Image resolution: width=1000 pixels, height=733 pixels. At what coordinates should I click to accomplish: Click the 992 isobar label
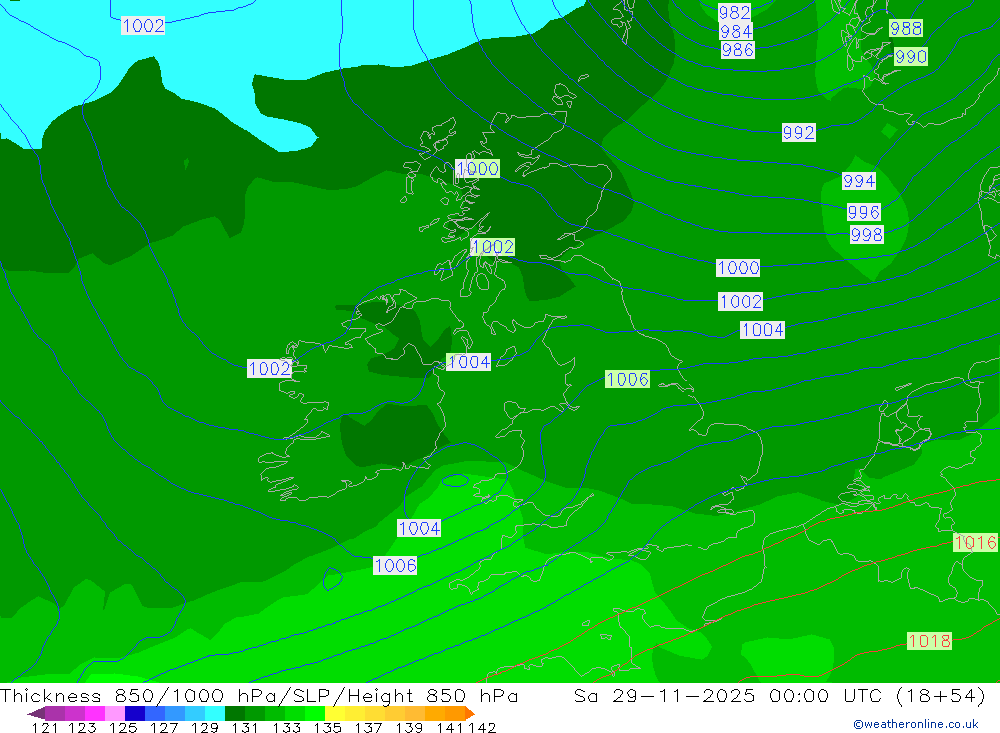tap(798, 133)
